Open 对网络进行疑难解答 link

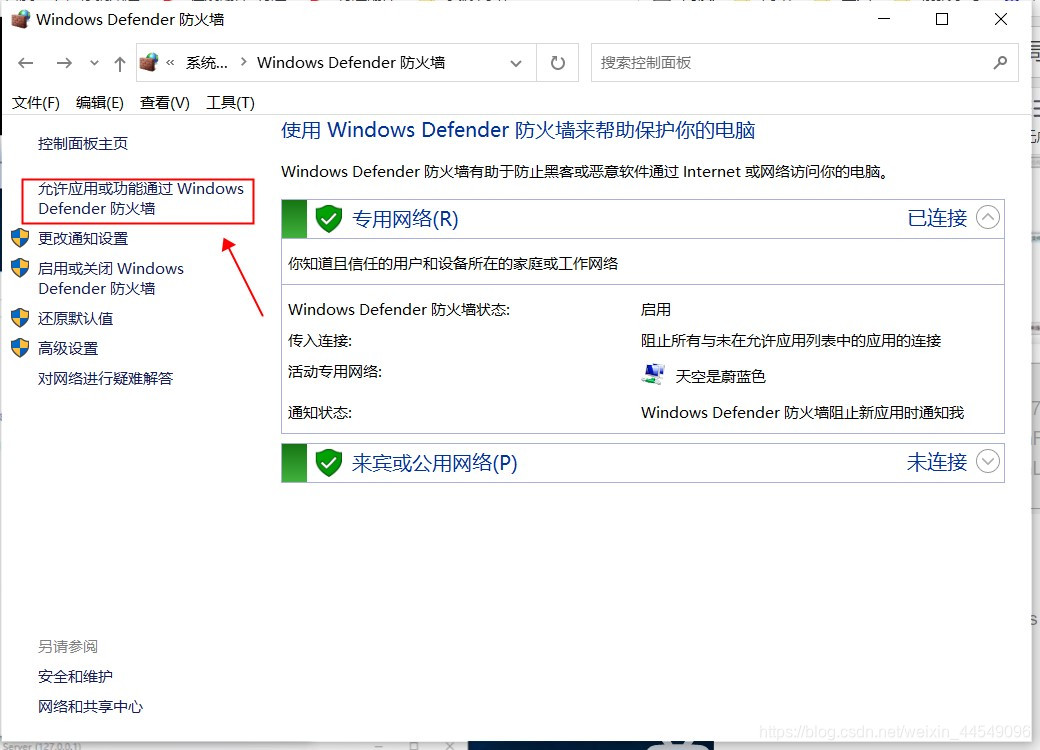(105, 378)
